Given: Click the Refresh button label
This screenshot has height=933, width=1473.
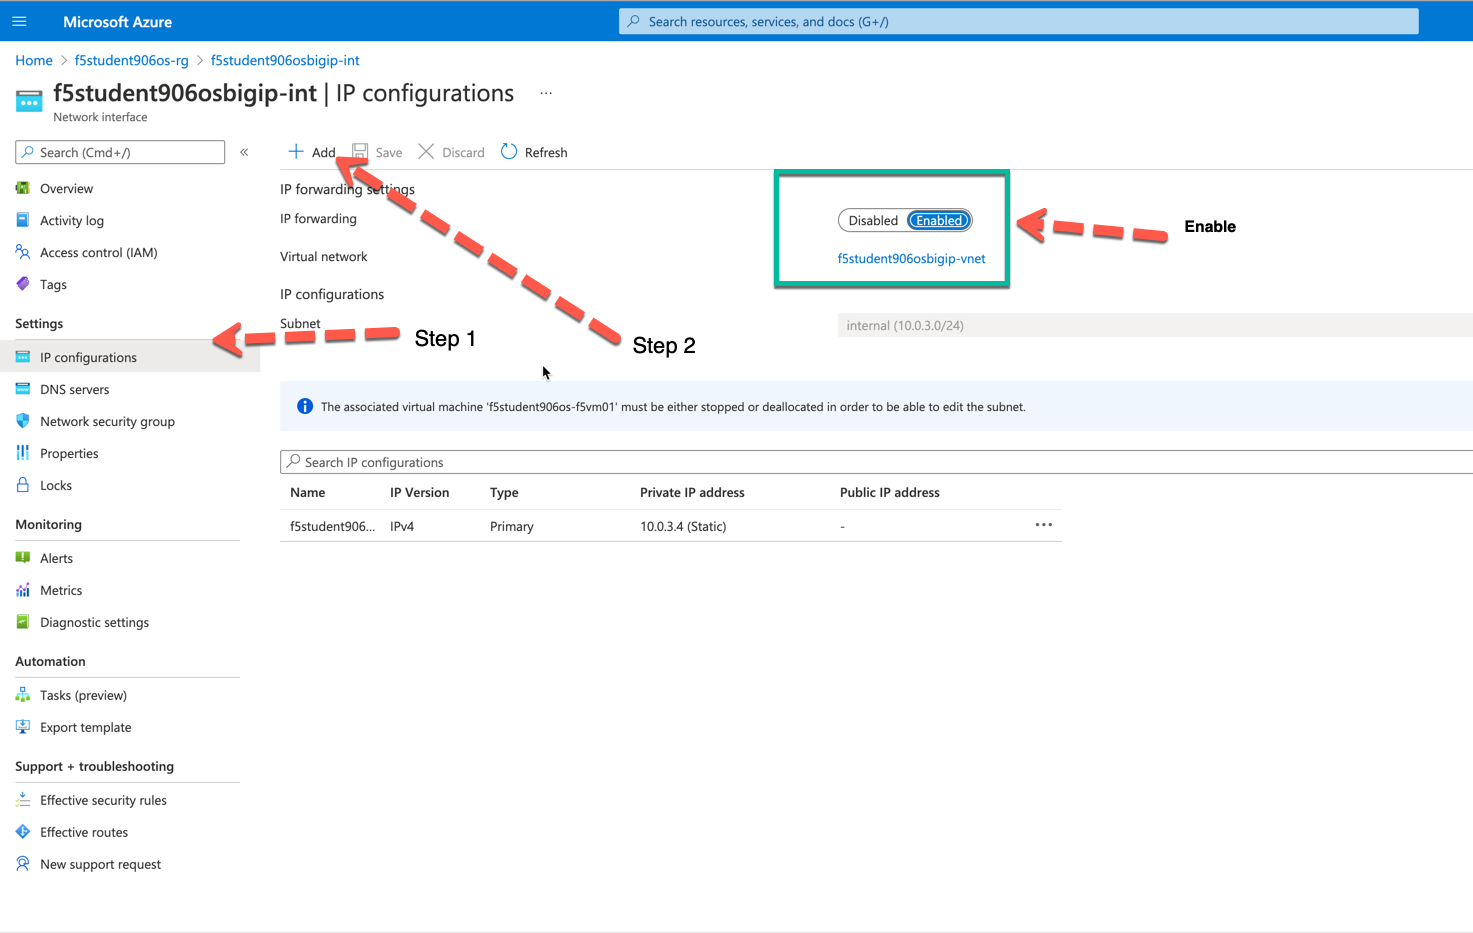Looking at the screenshot, I should point(546,152).
